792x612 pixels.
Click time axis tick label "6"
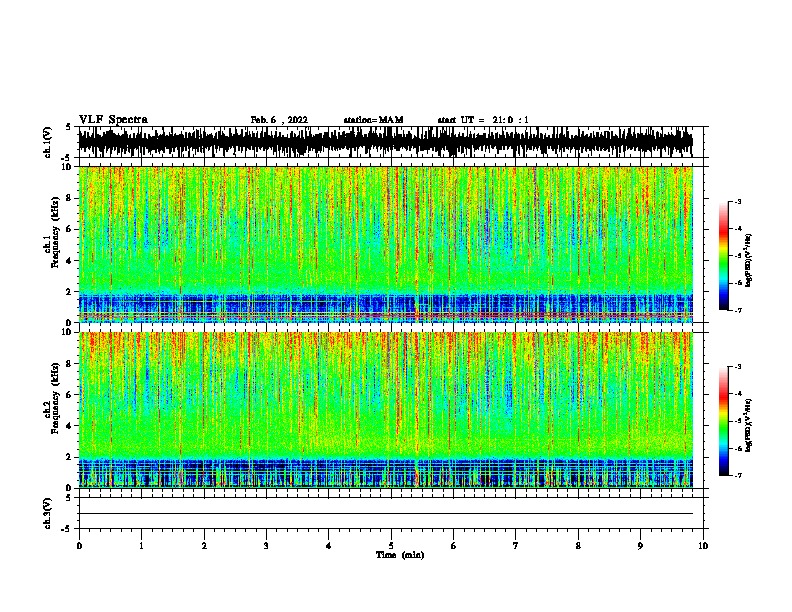[454, 545]
